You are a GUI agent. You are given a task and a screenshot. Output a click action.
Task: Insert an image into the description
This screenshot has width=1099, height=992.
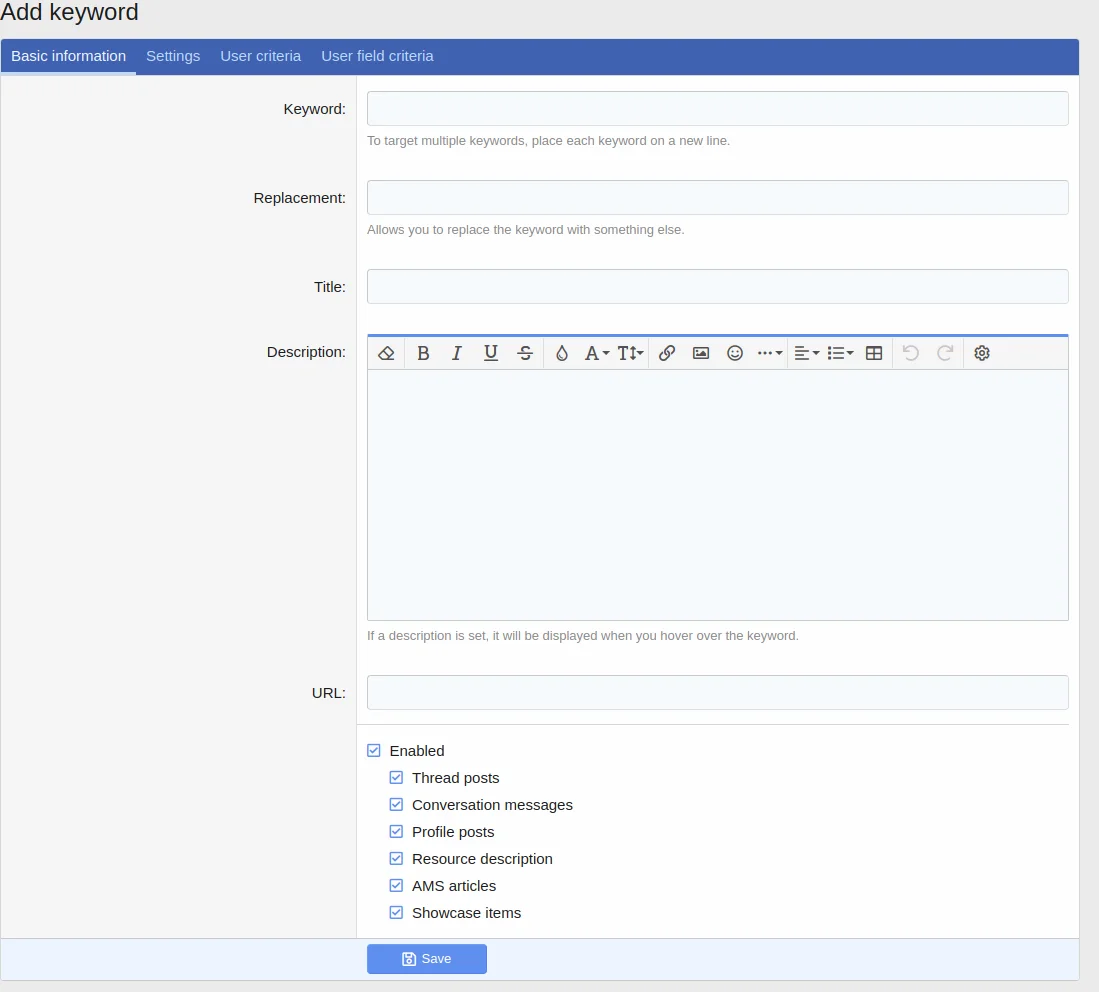(x=701, y=353)
